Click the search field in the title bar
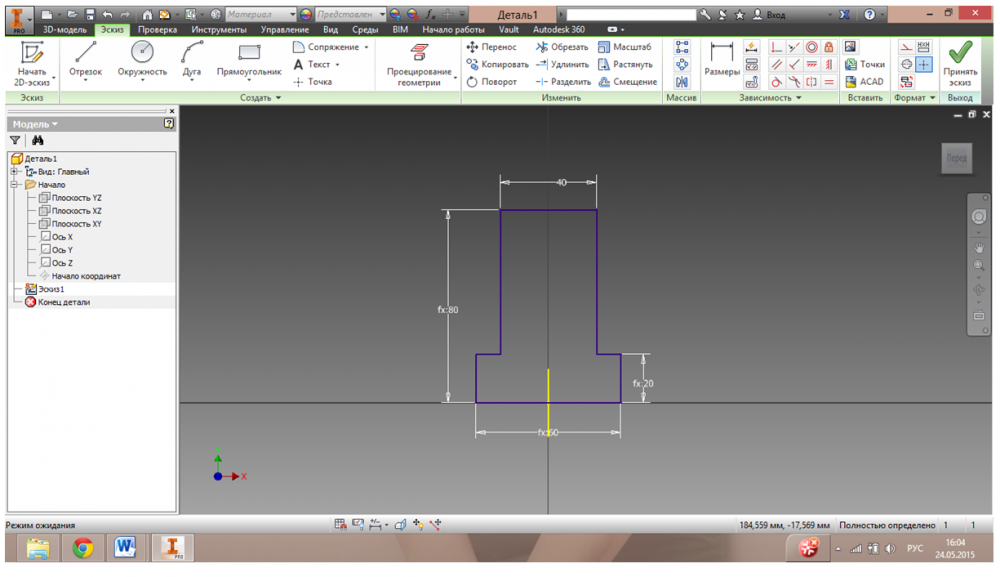This screenshot has width=1000, height=577. [630, 15]
